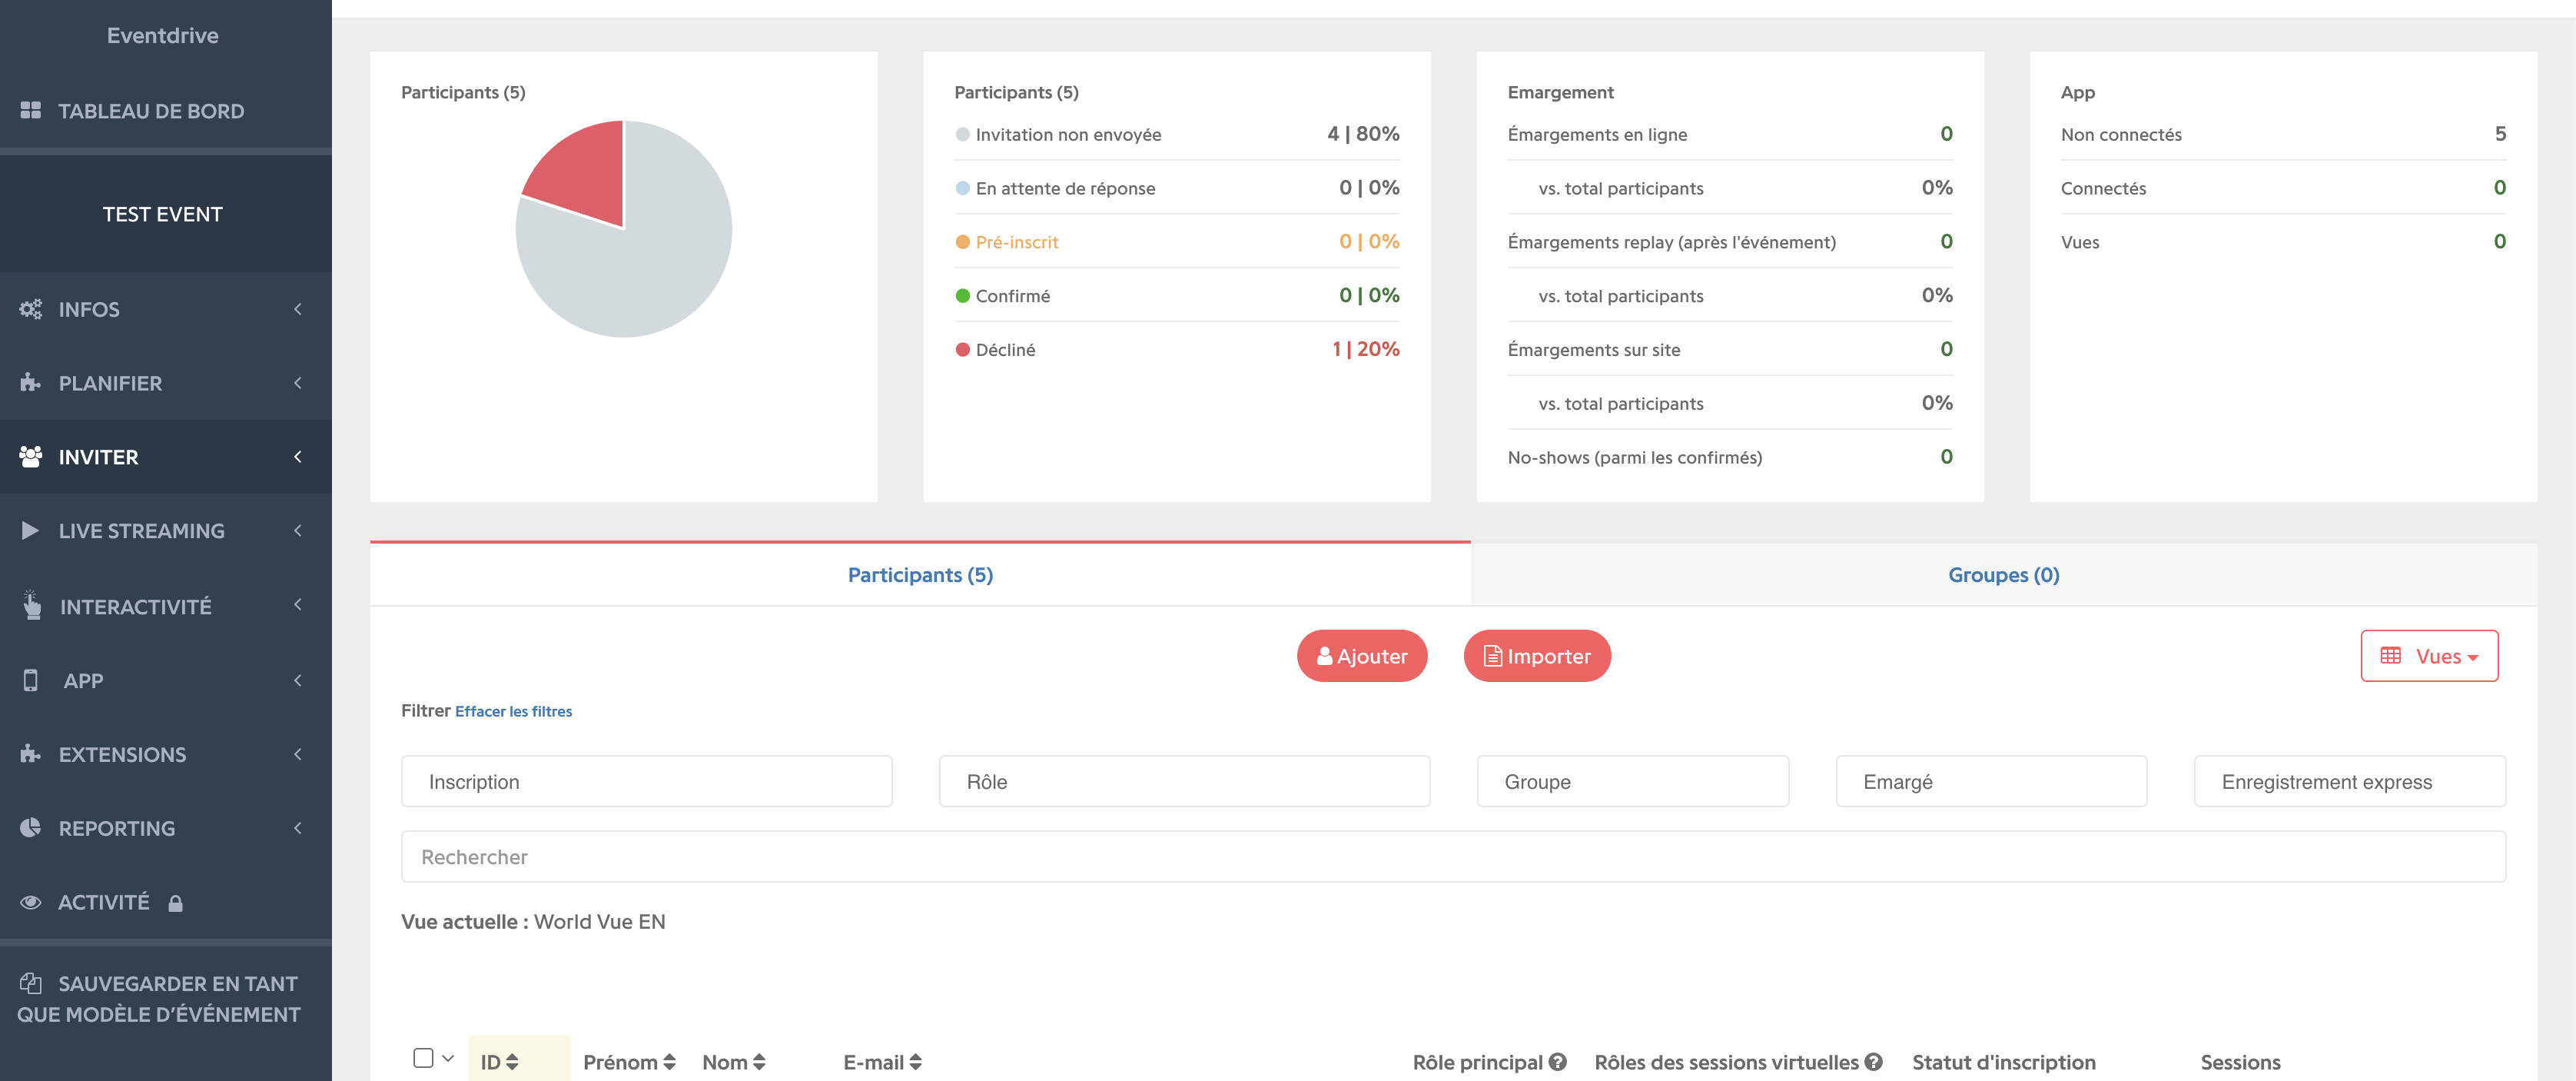The height and width of the screenshot is (1081, 2576).
Task: Click help icon beside Rôles des sessions virtuelles
Action: pyautogui.click(x=1874, y=1062)
